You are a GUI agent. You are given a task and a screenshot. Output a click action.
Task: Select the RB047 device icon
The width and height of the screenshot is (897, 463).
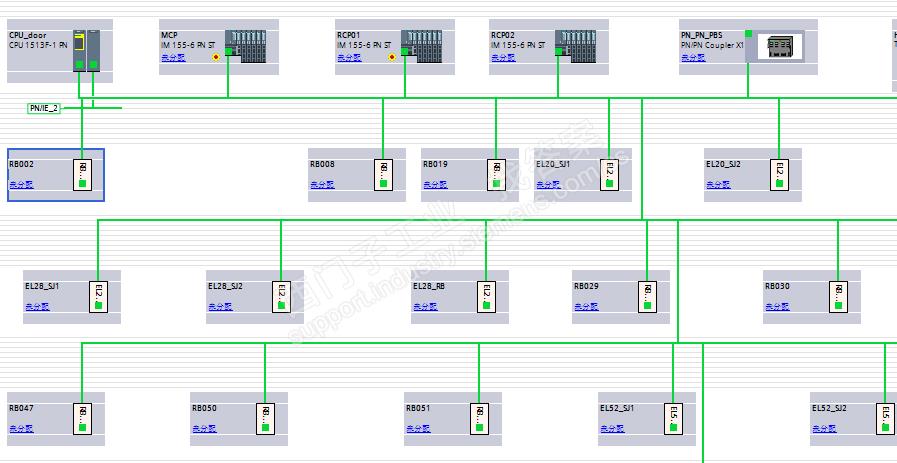pos(82,419)
